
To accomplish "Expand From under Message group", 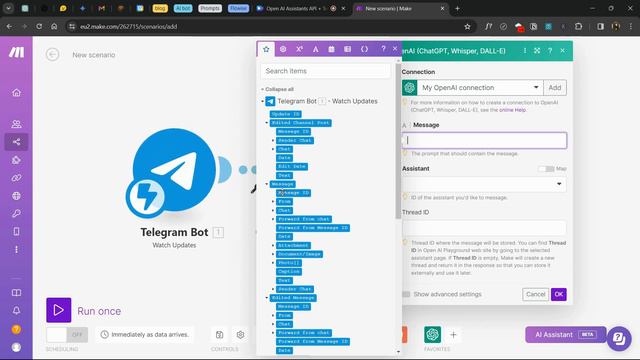I will point(273,202).
